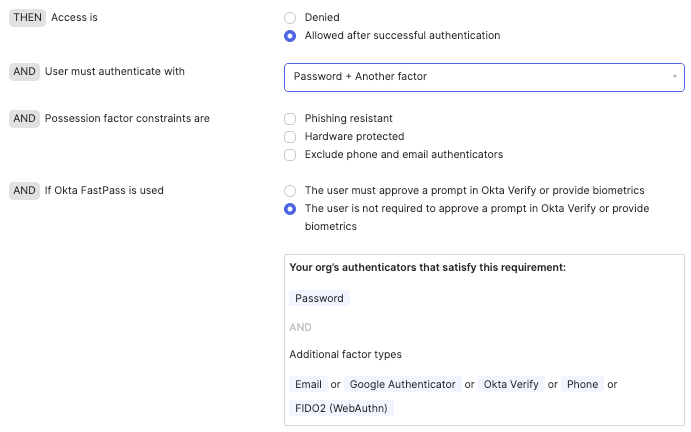
Task: Click the Email factor tag
Action: 308,384
